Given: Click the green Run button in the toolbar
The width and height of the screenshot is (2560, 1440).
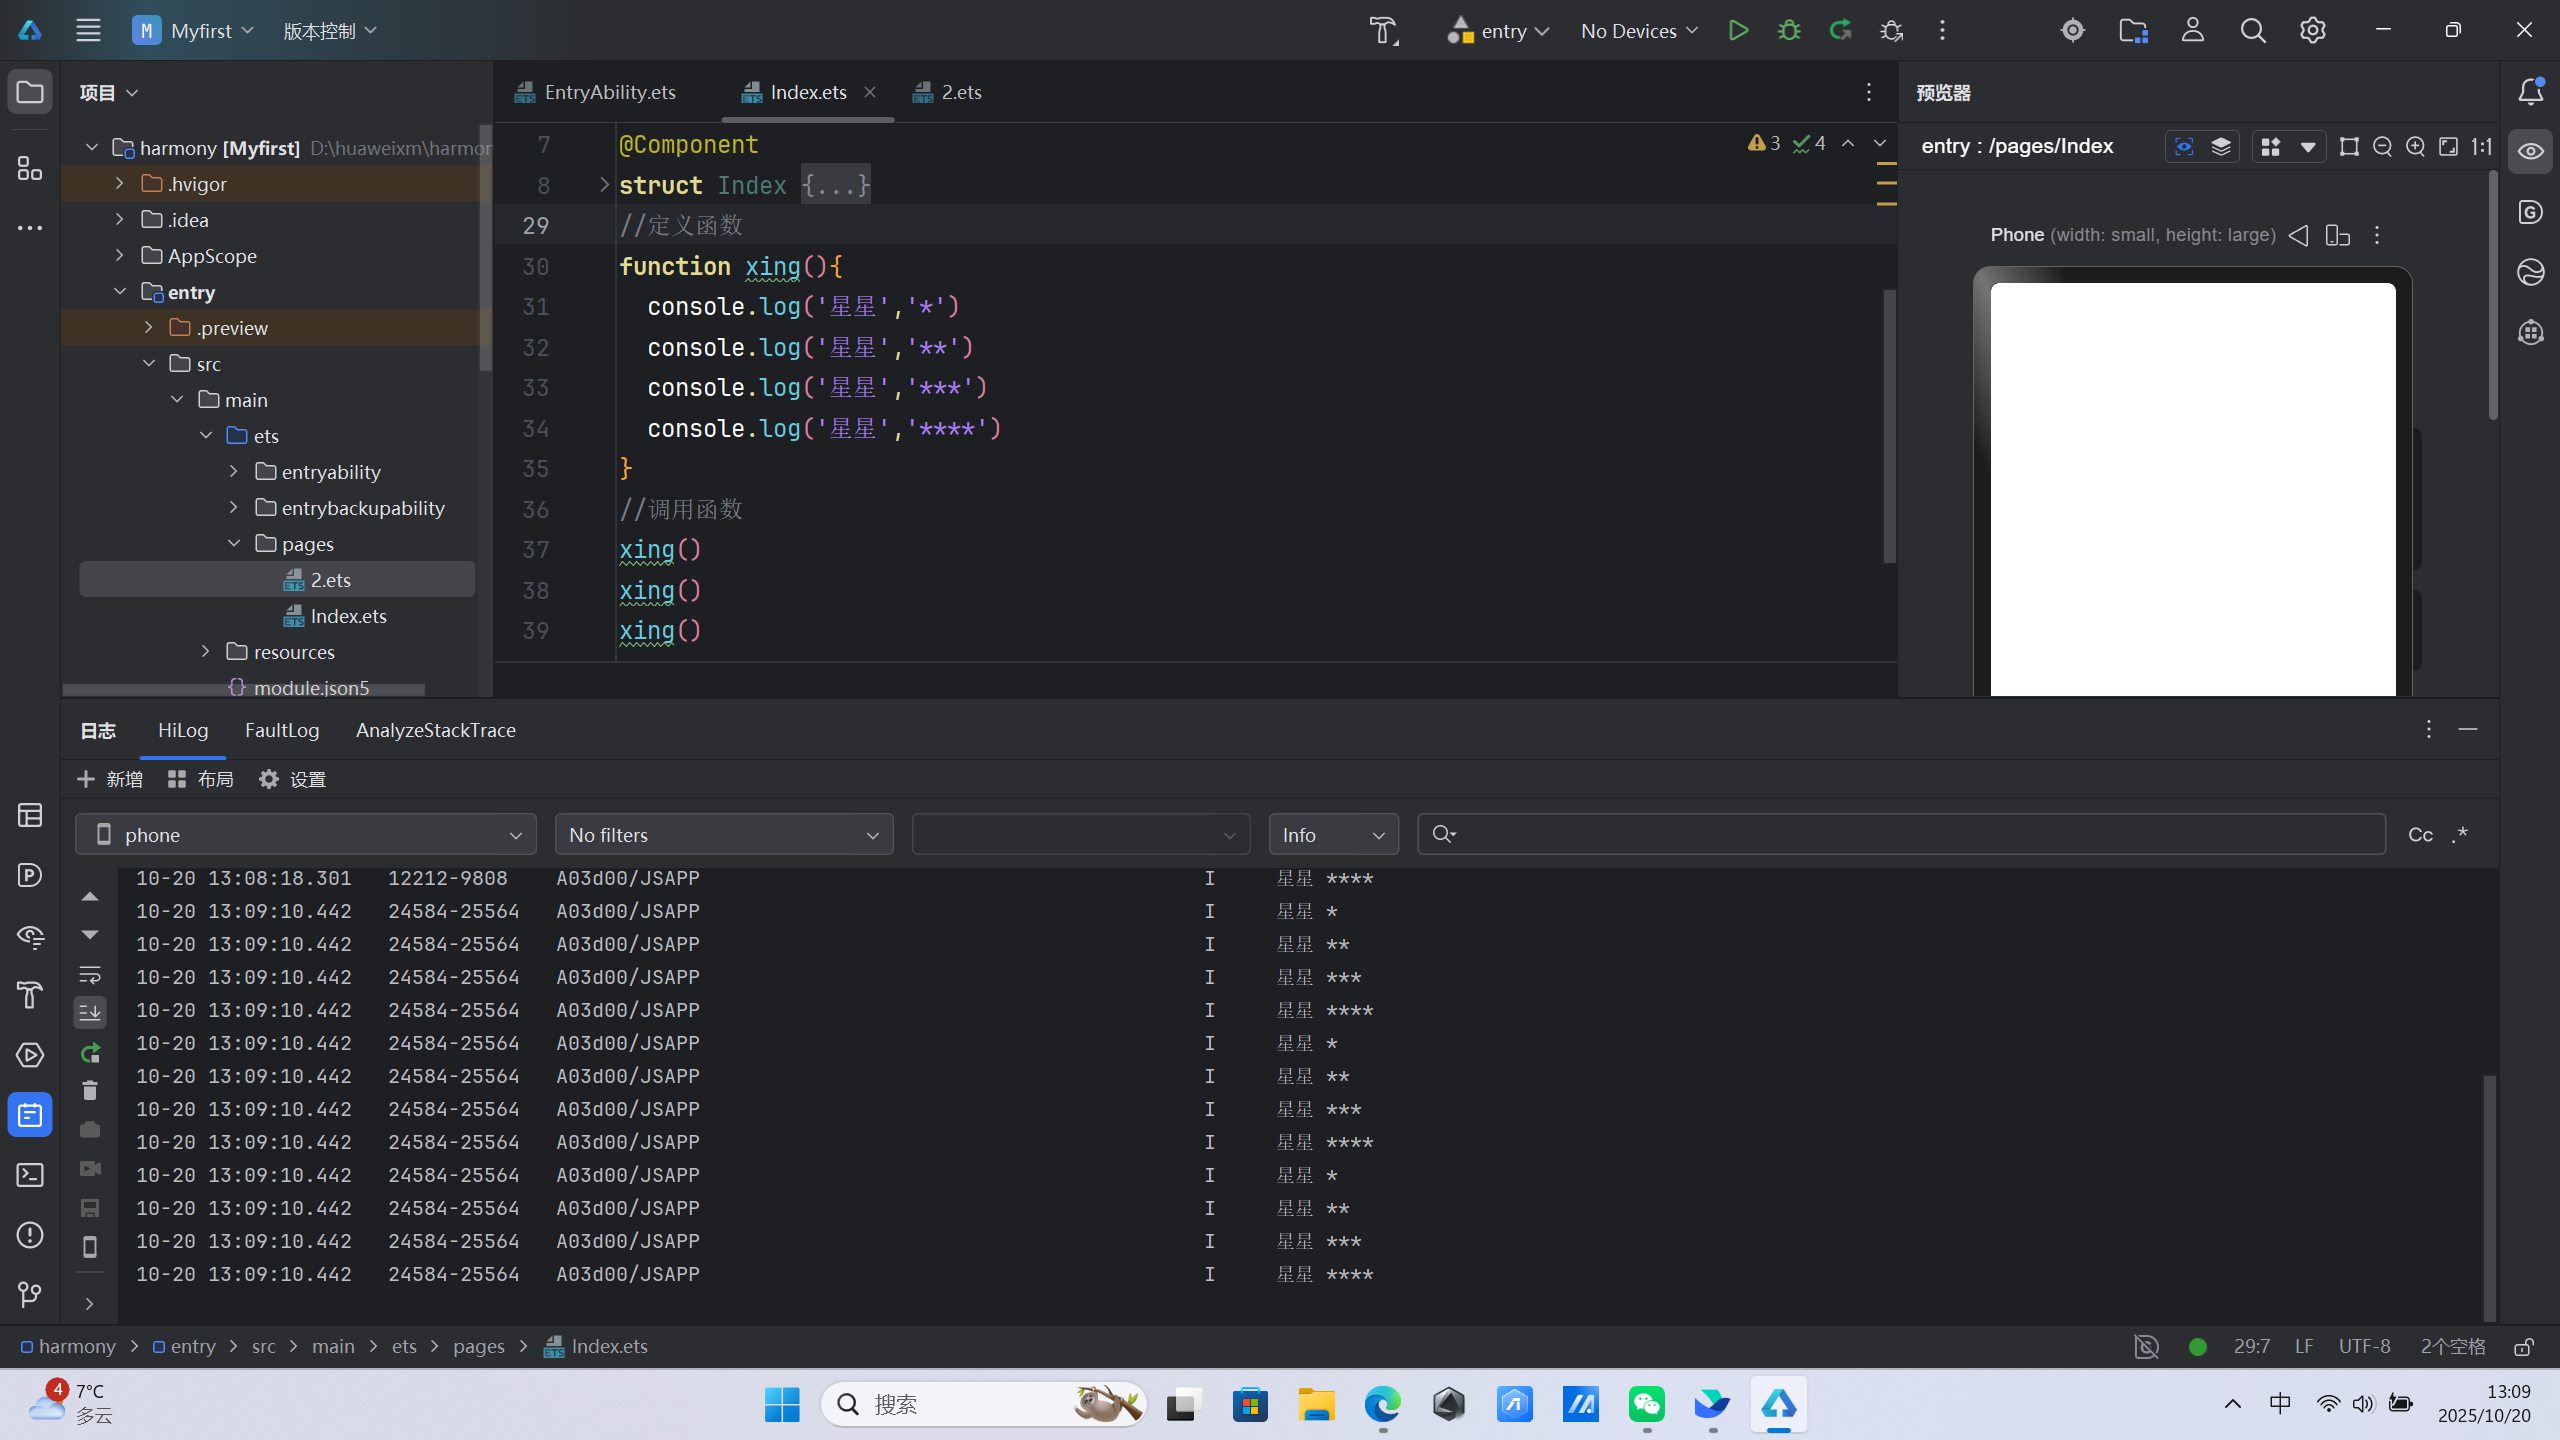Looking at the screenshot, I should click(1738, 30).
